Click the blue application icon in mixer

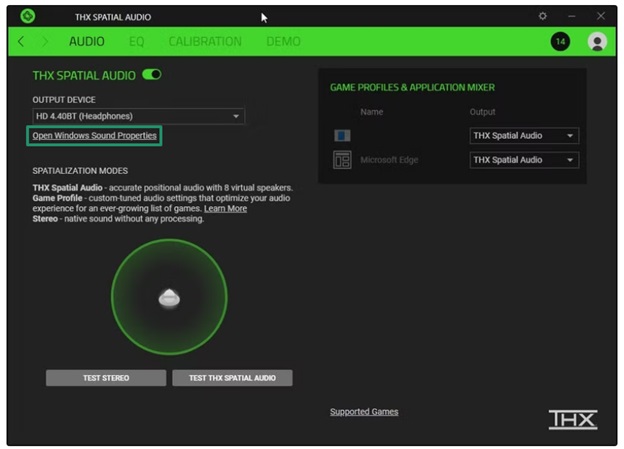(342, 136)
